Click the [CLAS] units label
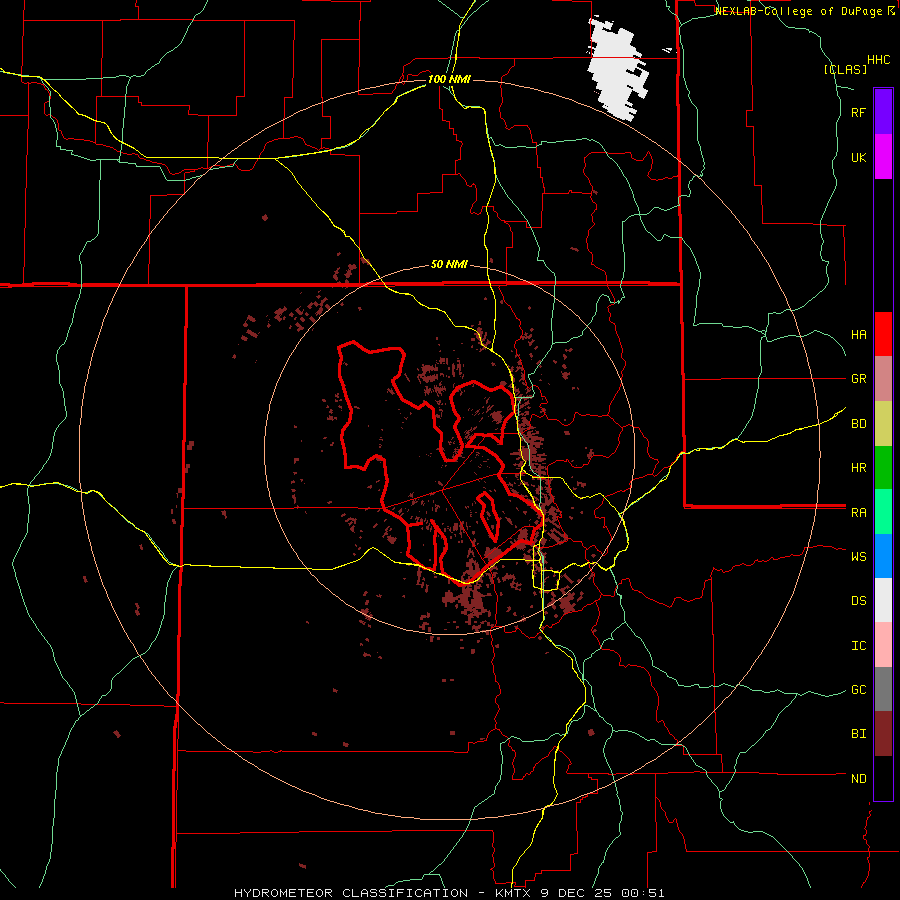 pos(845,70)
